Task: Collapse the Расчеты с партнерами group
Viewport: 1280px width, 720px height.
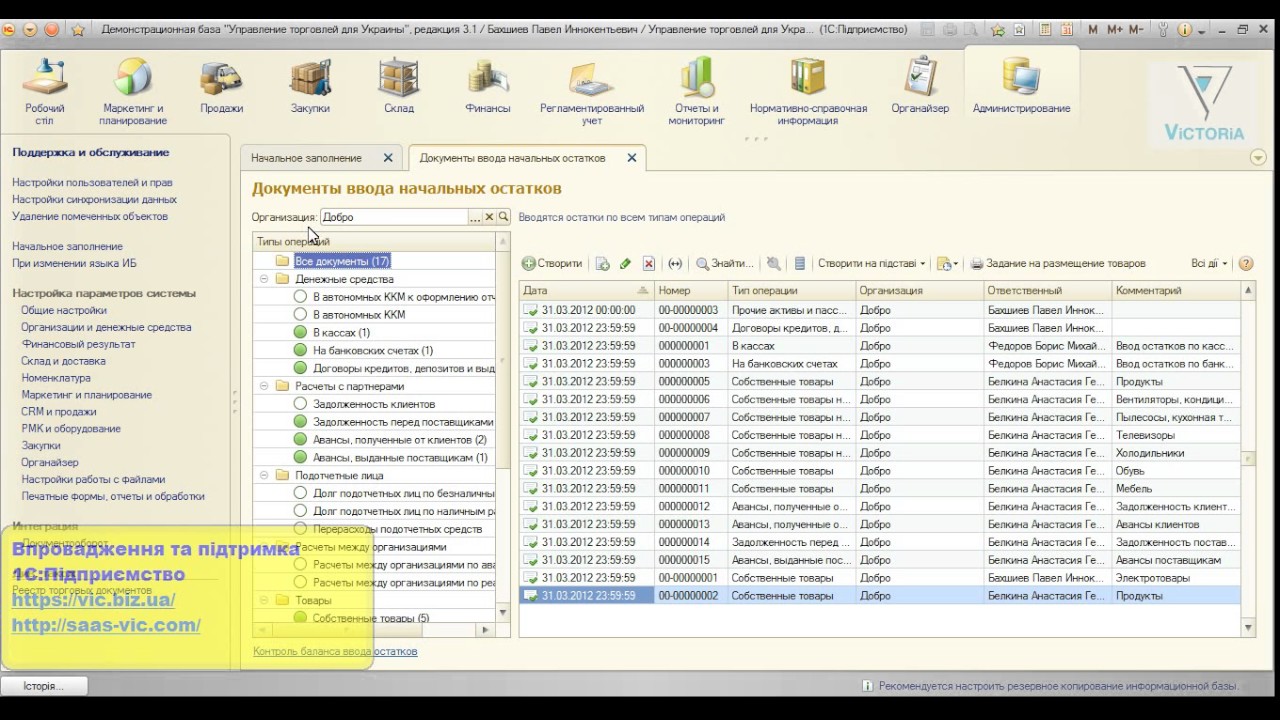Action: [x=264, y=386]
